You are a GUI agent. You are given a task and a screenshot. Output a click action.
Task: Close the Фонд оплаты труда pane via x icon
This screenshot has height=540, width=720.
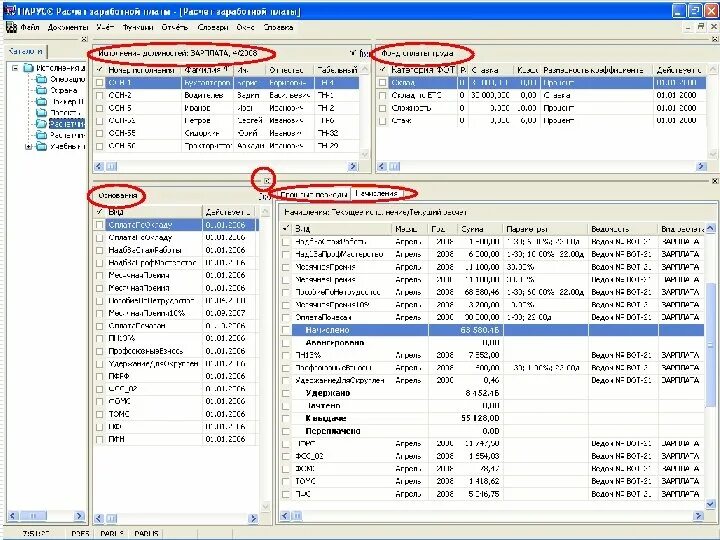pyautogui.click(x=714, y=39)
